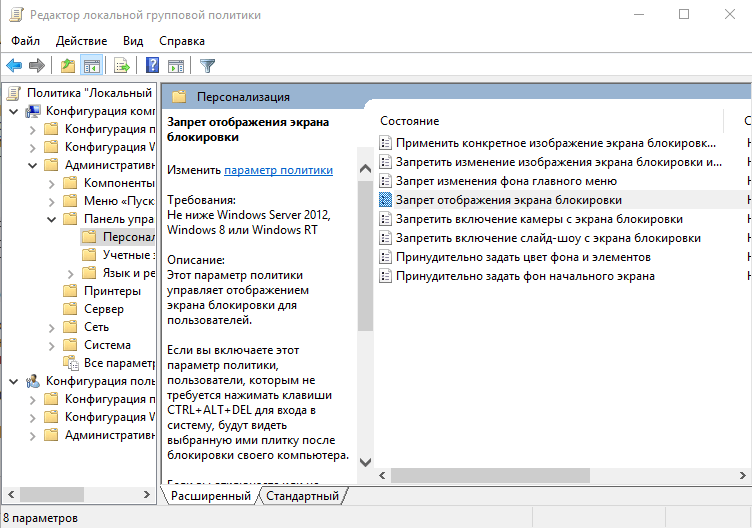The image size is (752, 528).
Task: Open the Действие menu
Action: 82,41
